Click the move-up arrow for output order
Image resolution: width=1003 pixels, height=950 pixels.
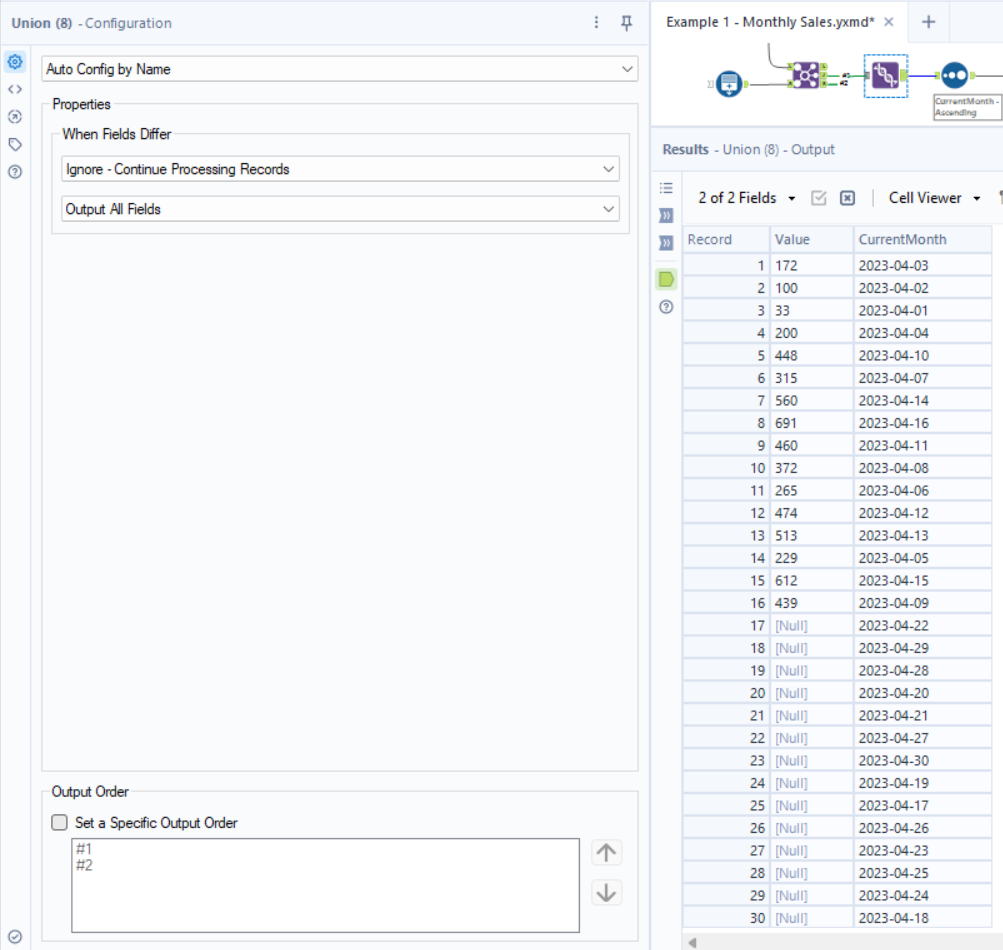pos(605,851)
